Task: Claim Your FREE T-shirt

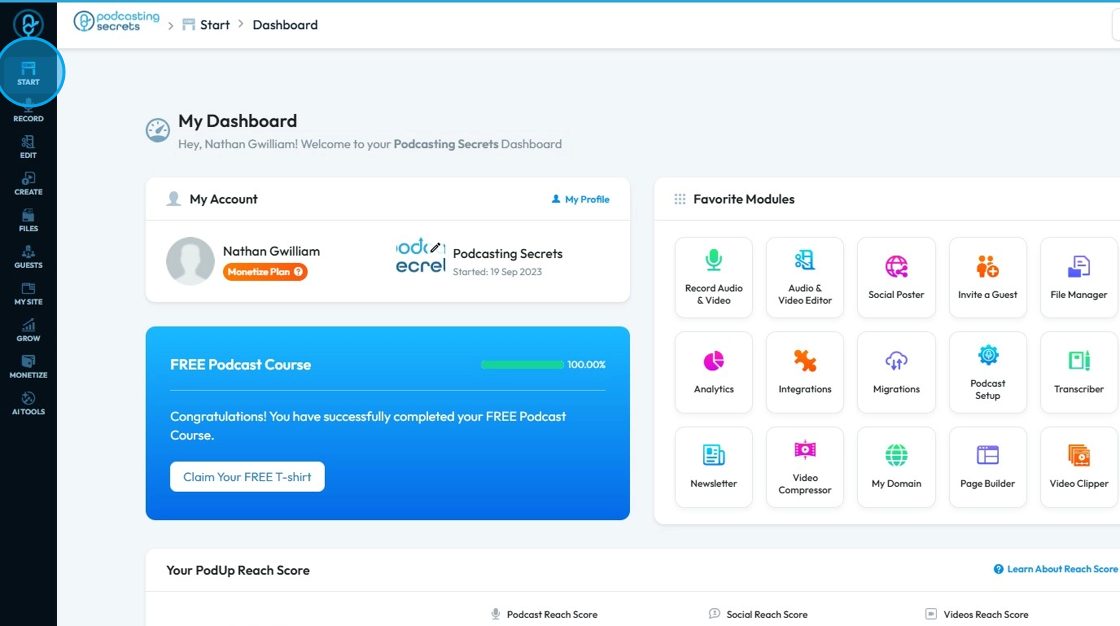Action: click(247, 477)
